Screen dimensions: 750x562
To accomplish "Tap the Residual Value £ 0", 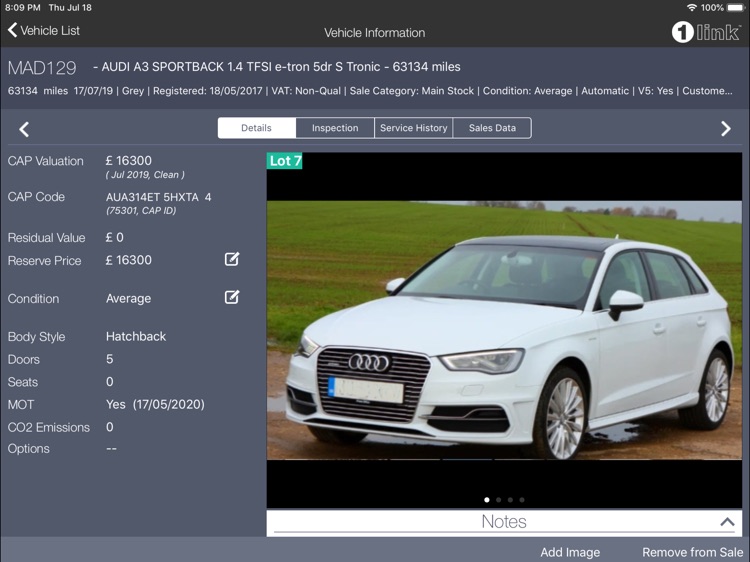I will click(x=115, y=237).
